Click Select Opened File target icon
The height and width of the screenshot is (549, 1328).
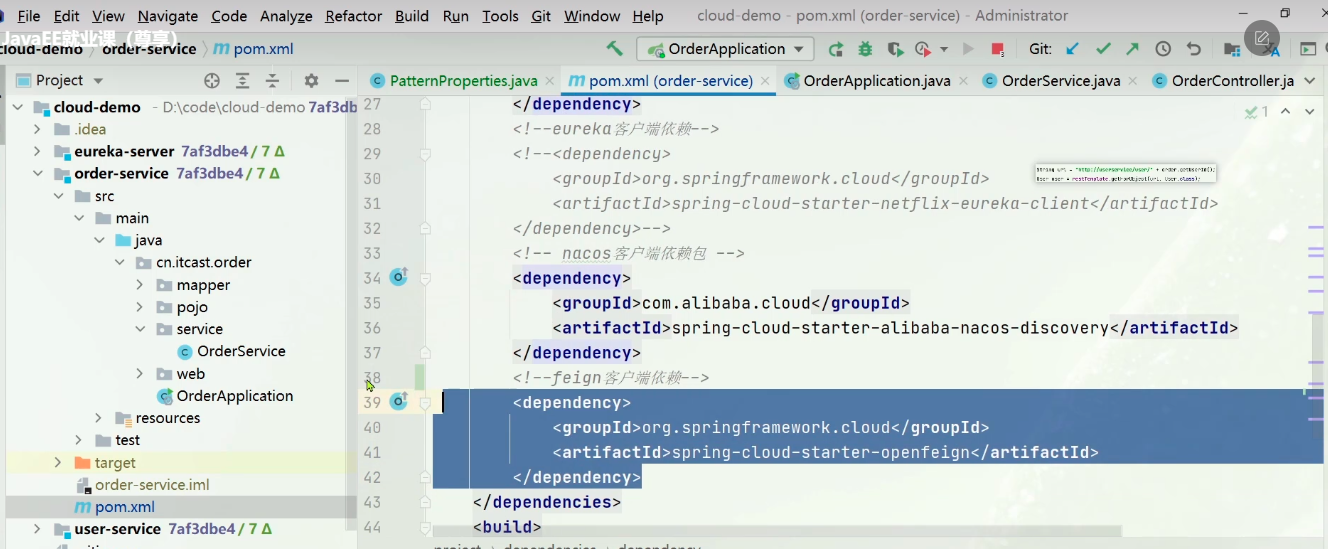tap(212, 80)
